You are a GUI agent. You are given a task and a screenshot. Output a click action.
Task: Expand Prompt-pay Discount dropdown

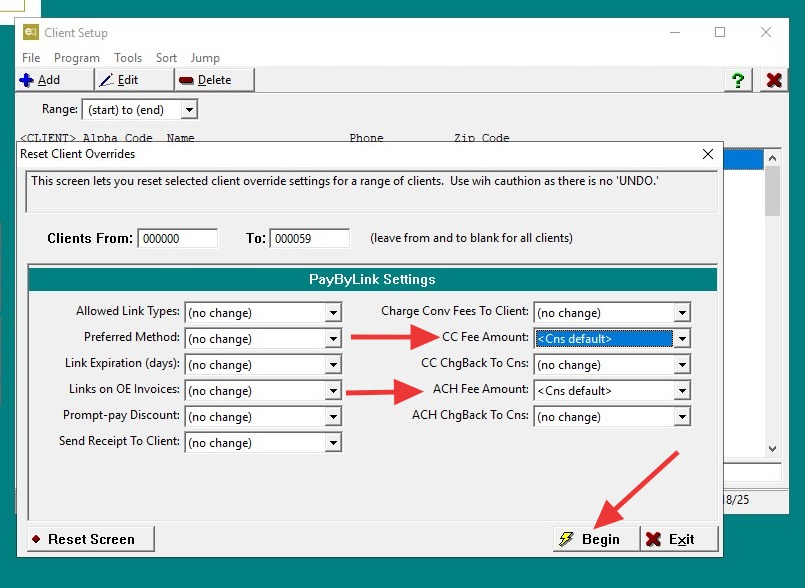click(333, 416)
